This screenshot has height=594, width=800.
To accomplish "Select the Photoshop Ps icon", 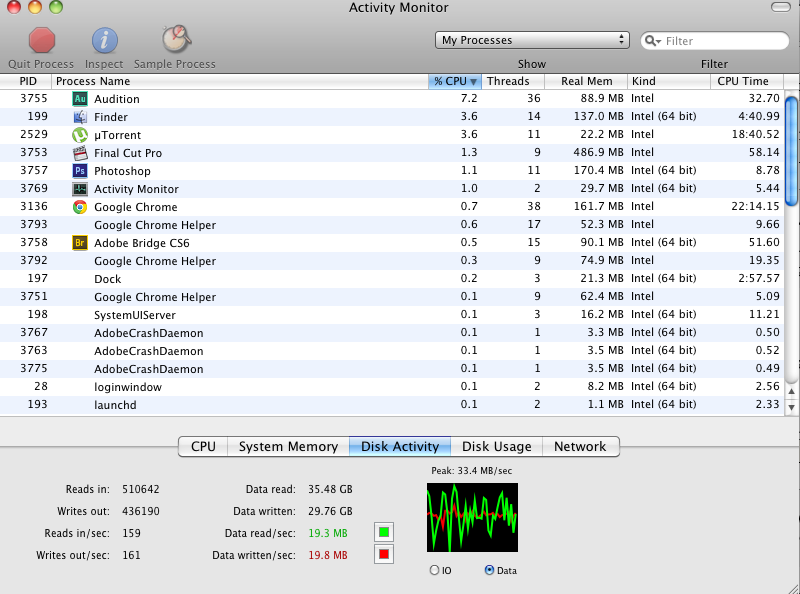I will pos(80,170).
